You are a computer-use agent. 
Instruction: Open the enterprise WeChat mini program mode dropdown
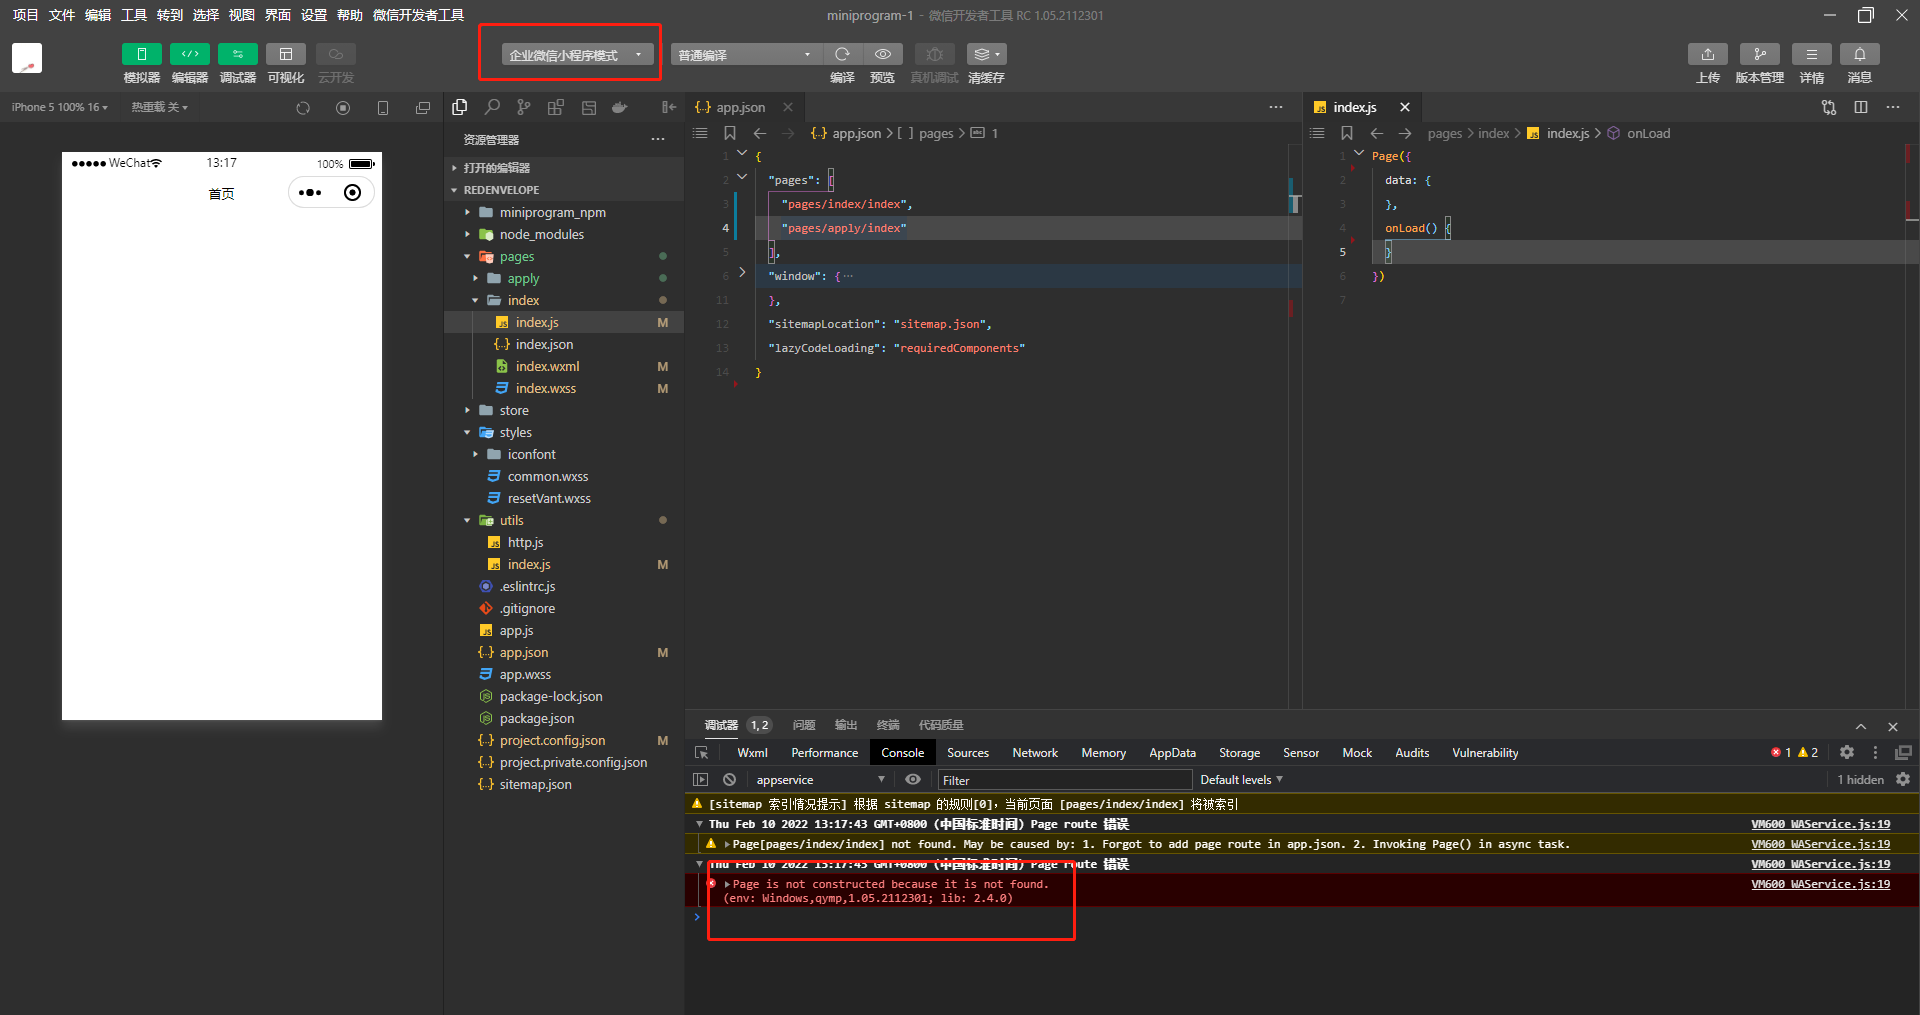tap(577, 55)
